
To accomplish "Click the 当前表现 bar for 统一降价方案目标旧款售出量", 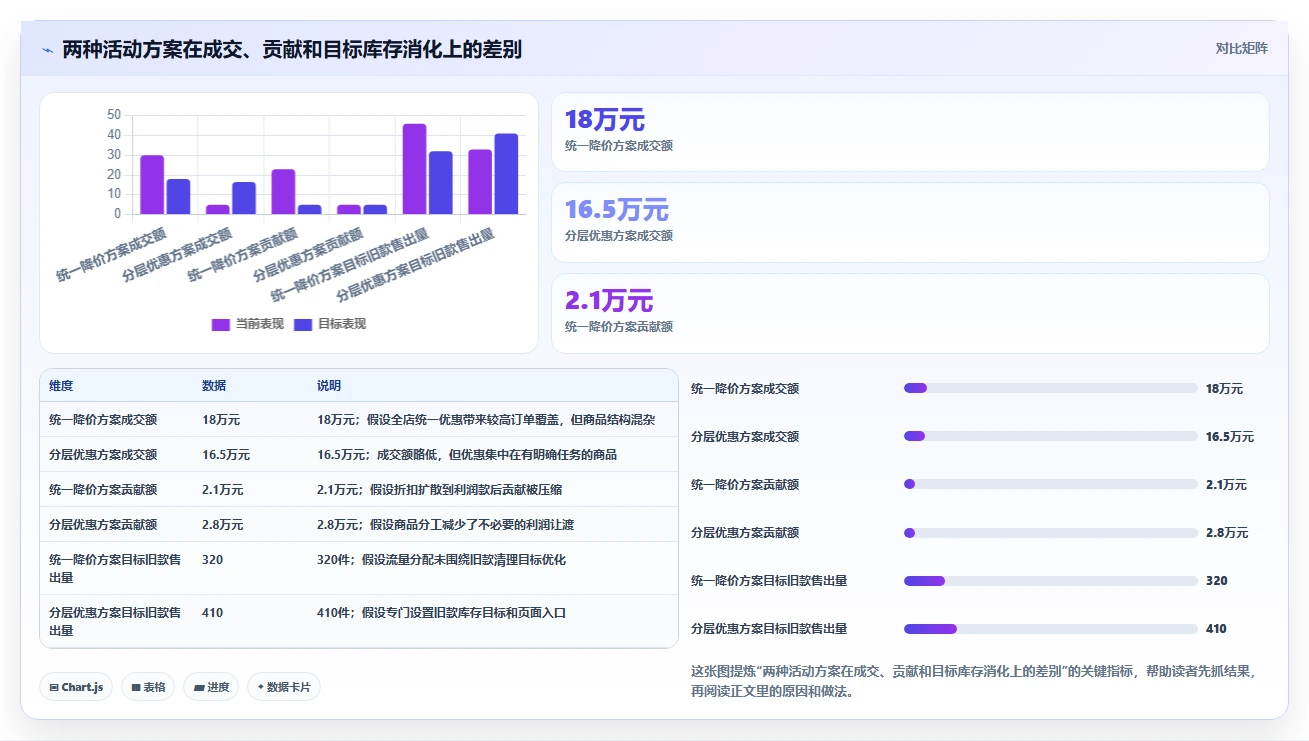I will 414,169.
